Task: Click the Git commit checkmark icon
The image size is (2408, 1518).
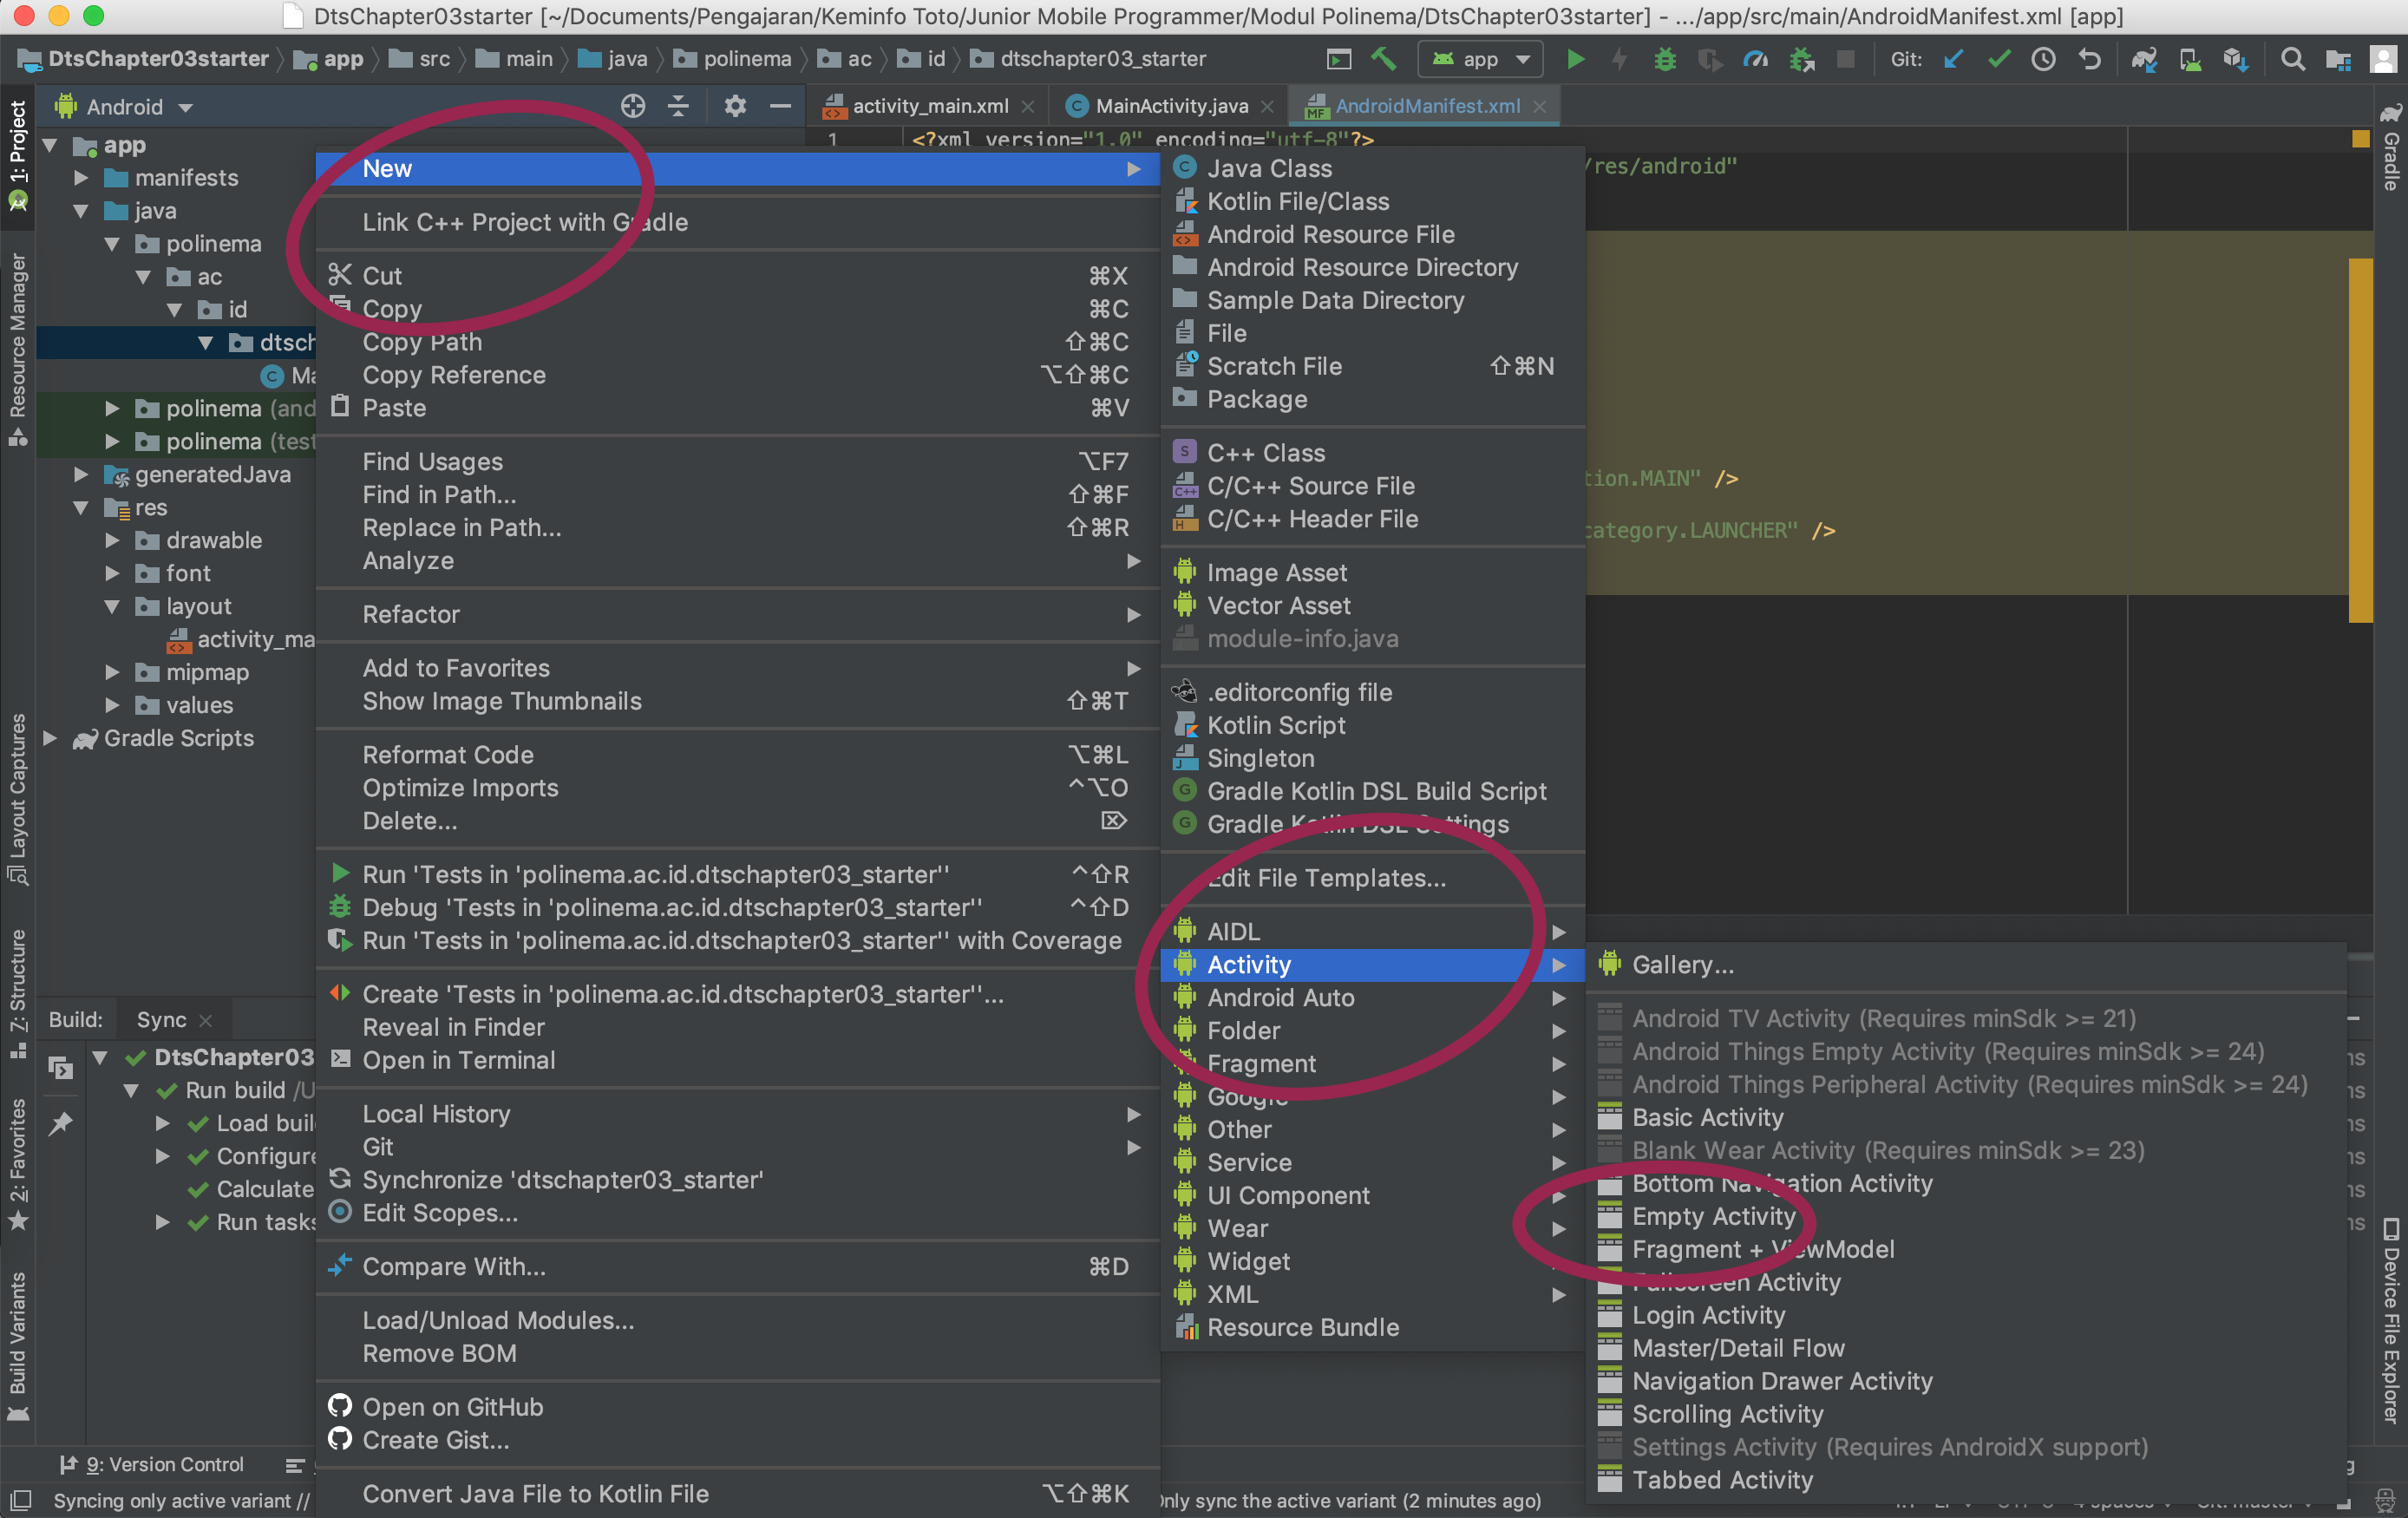Action: click(x=1999, y=60)
